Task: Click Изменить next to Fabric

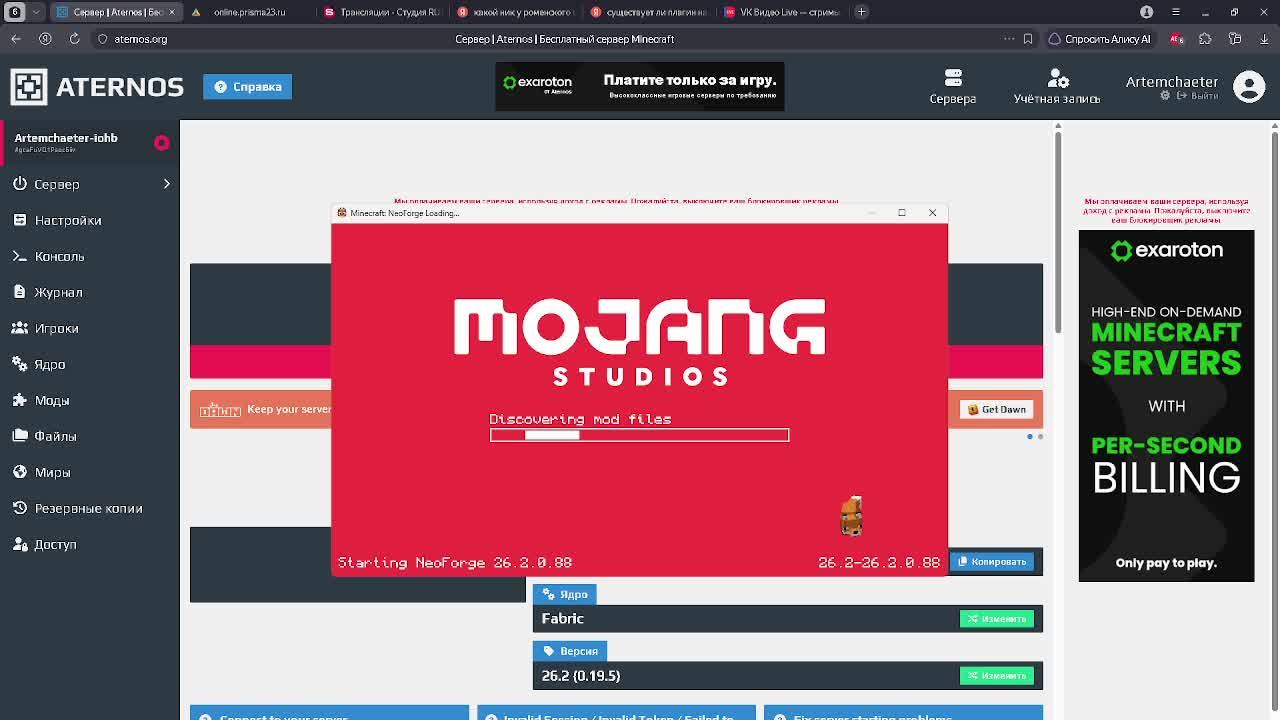Action: (996, 618)
